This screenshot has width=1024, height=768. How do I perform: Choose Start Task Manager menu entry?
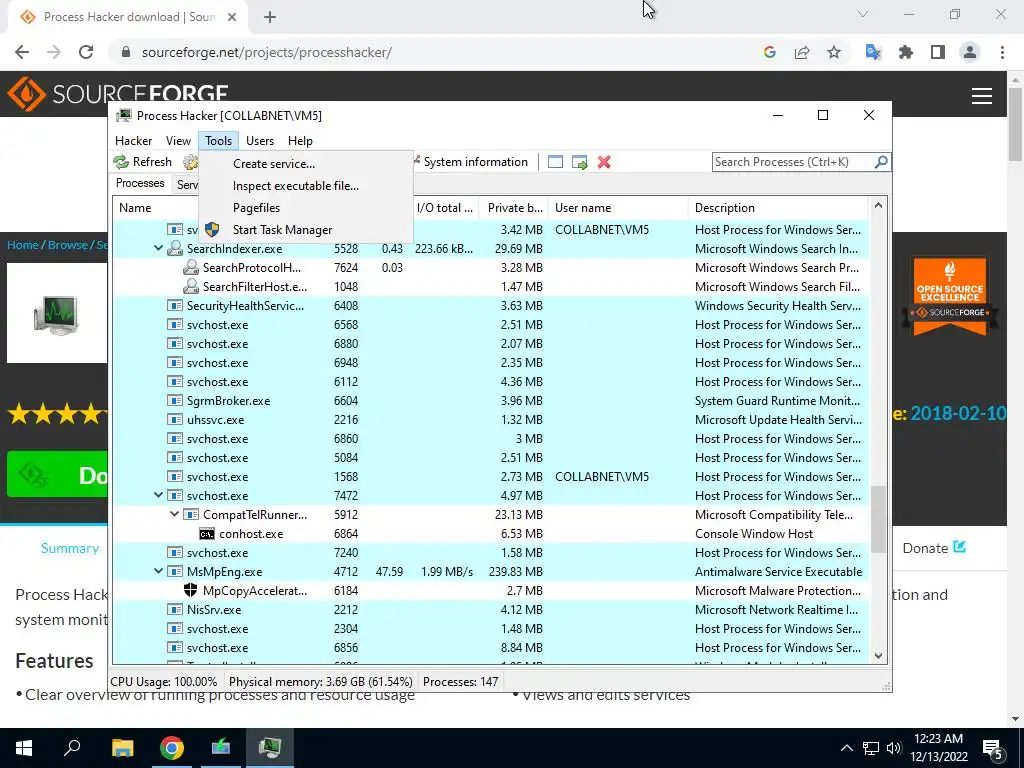(306, 230)
